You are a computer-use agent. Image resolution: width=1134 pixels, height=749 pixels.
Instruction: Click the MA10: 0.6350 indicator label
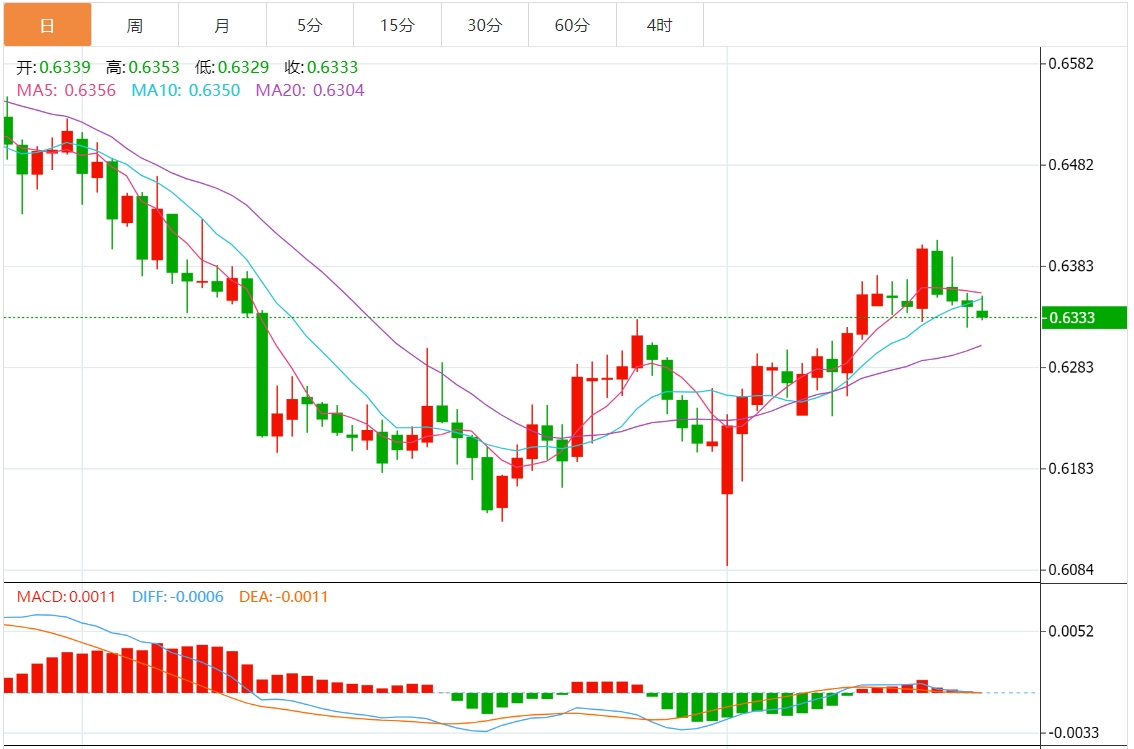coord(186,90)
